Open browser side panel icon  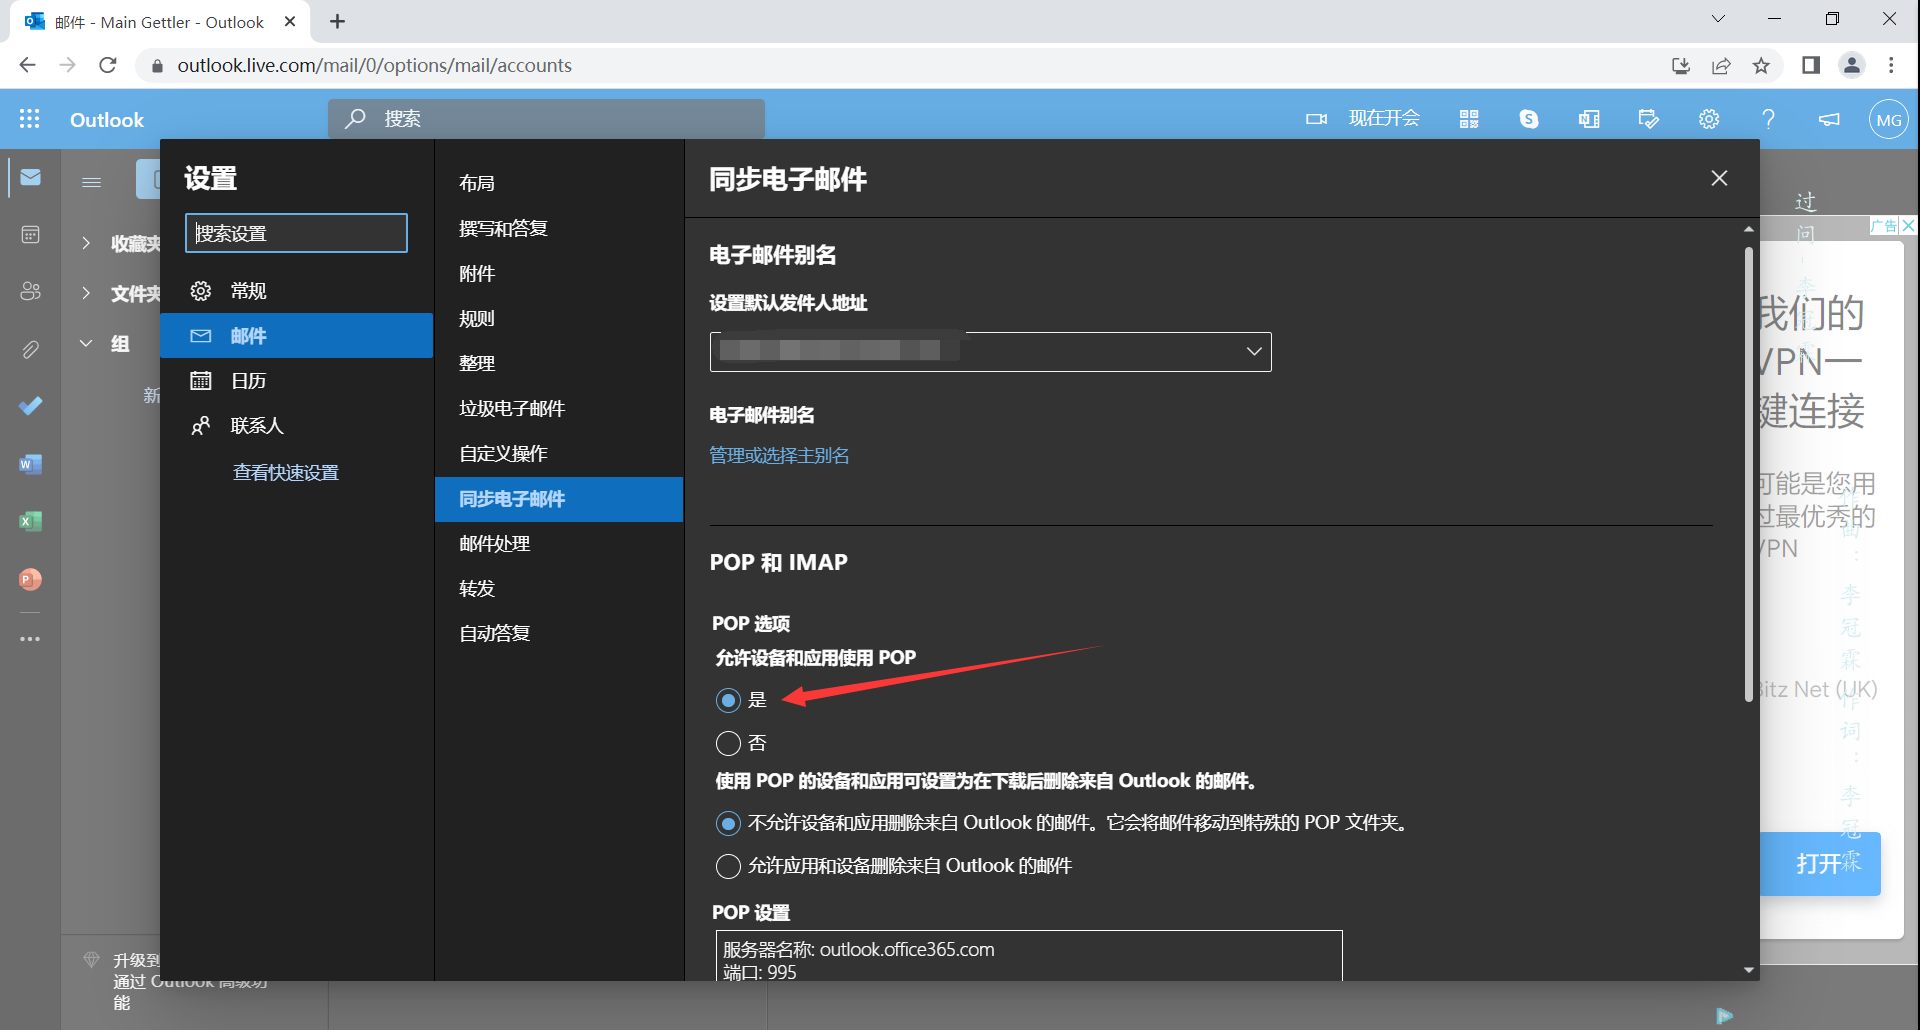coord(1811,65)
